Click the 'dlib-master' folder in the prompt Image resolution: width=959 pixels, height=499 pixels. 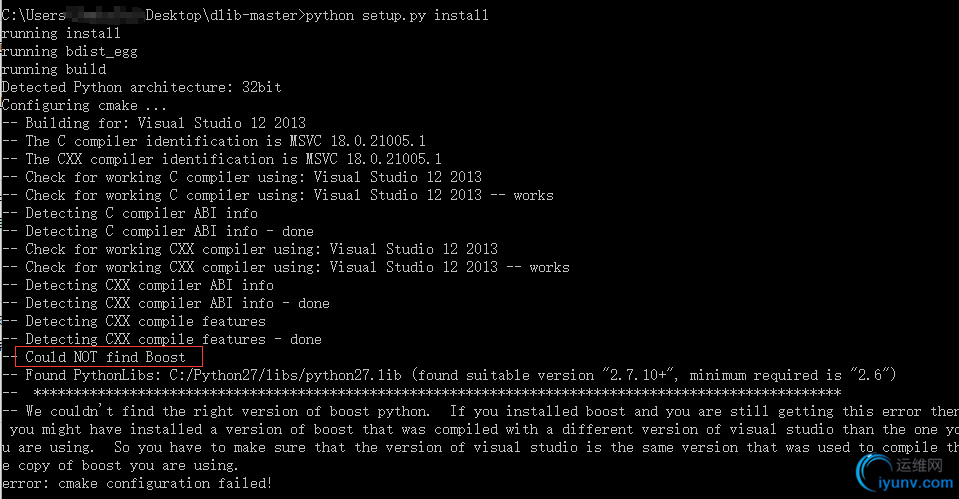click(253, 15)
